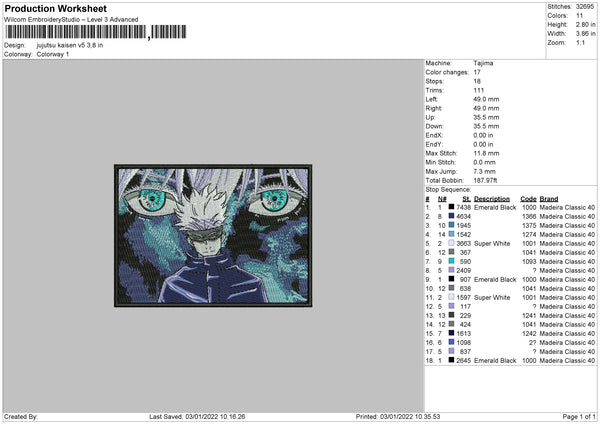This screenshot has height=424, width=600.
Task: Click the dark gray swatch in stop row 13
Action: [451, 315]
